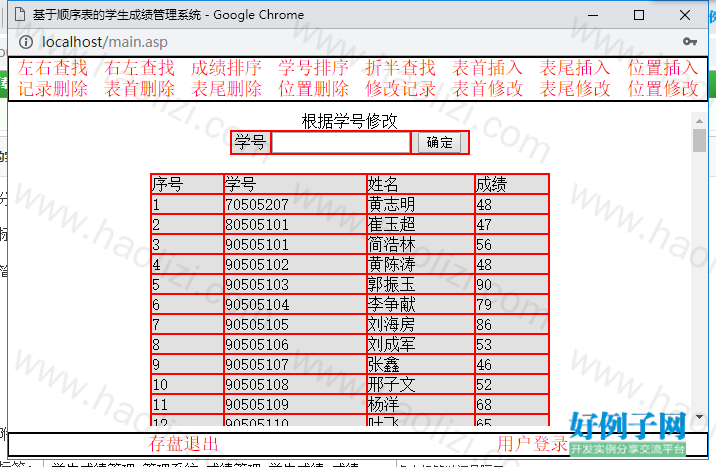Viewport: 716px width, 467px height.
Task: Click the 表首修改 link
Action: tap(488, 89)
